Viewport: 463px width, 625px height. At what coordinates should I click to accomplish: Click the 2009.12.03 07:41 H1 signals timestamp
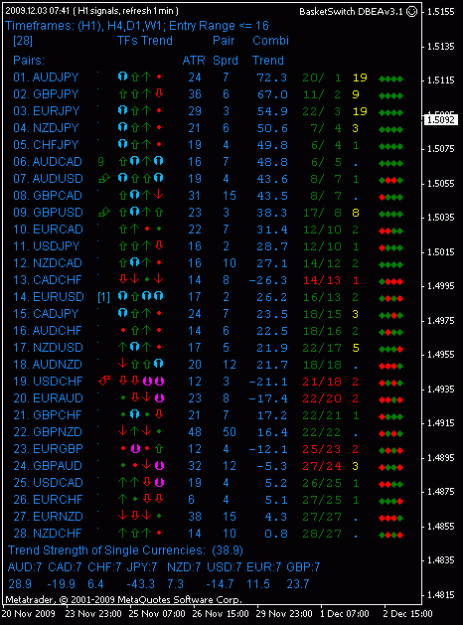[92, 11]
